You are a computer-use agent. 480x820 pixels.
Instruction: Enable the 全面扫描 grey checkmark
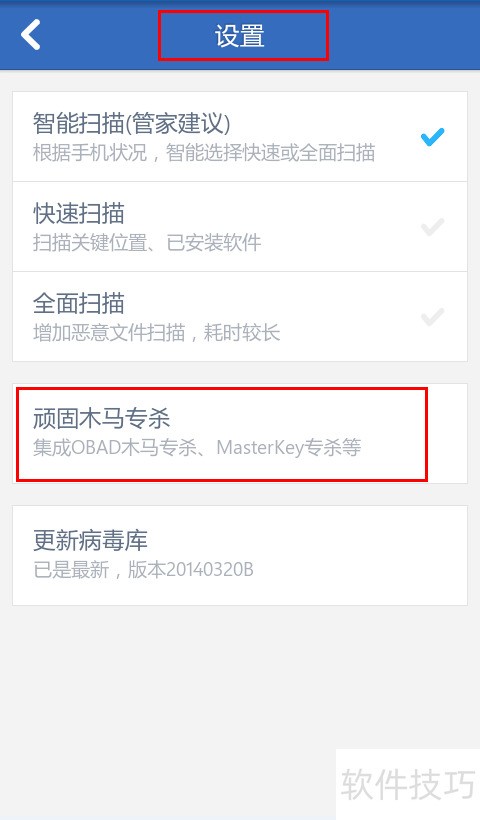pos(432,317)
